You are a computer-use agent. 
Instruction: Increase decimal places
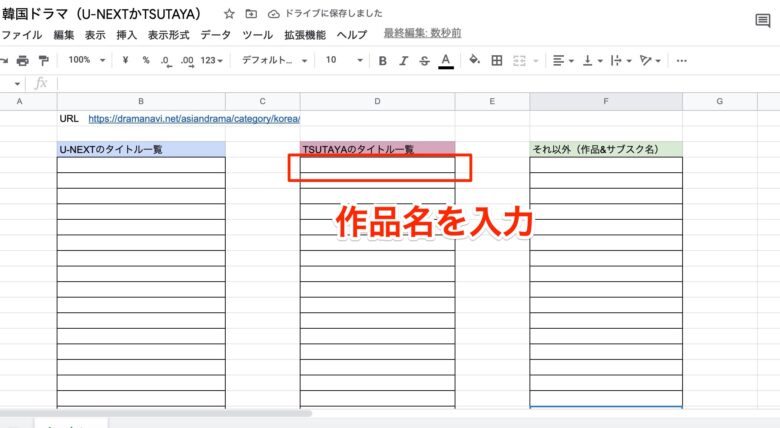coord(187,61)
